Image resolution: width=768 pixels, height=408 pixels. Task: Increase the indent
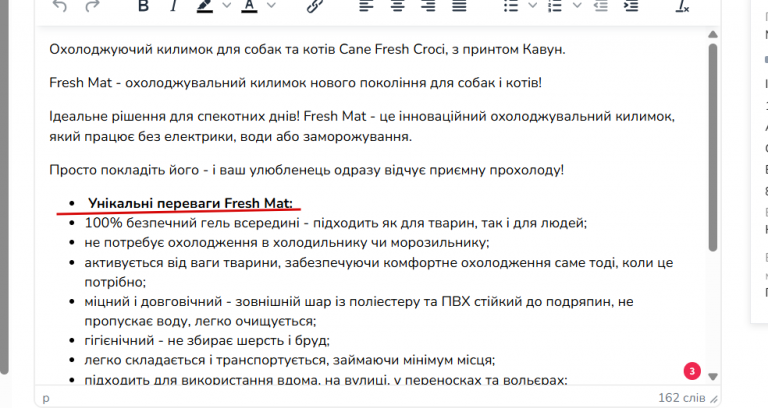(x=631, y=5)
